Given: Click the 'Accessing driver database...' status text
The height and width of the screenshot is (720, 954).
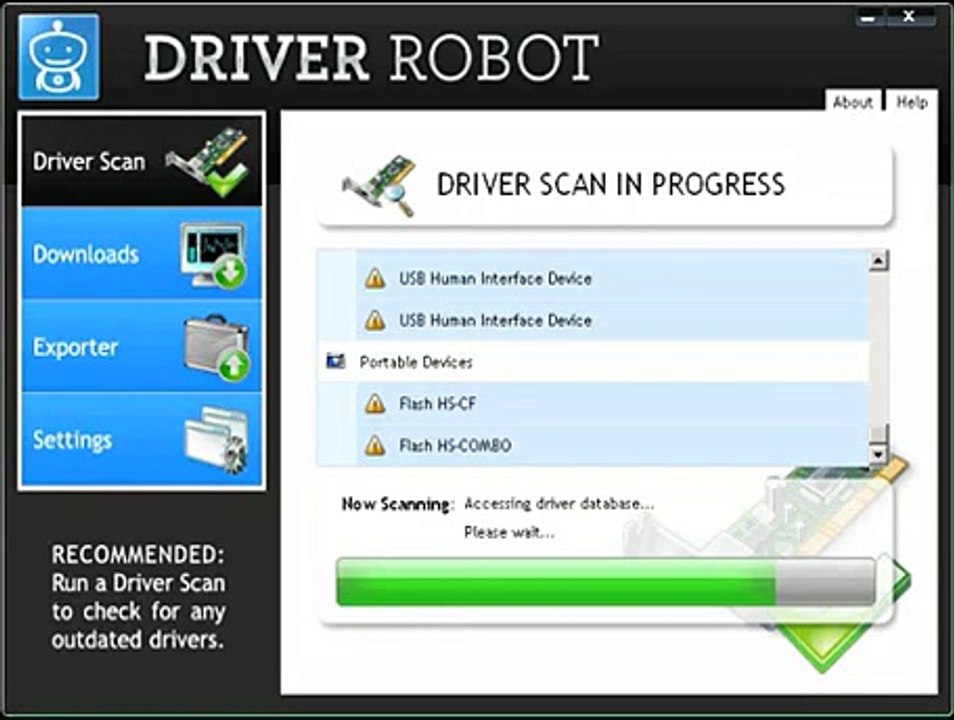Looking at the screenshot, I should tap(559, 503).
